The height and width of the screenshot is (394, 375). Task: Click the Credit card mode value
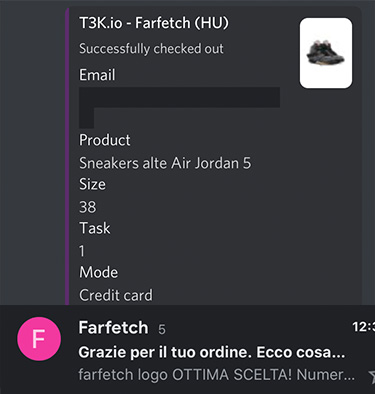point(116,295)
